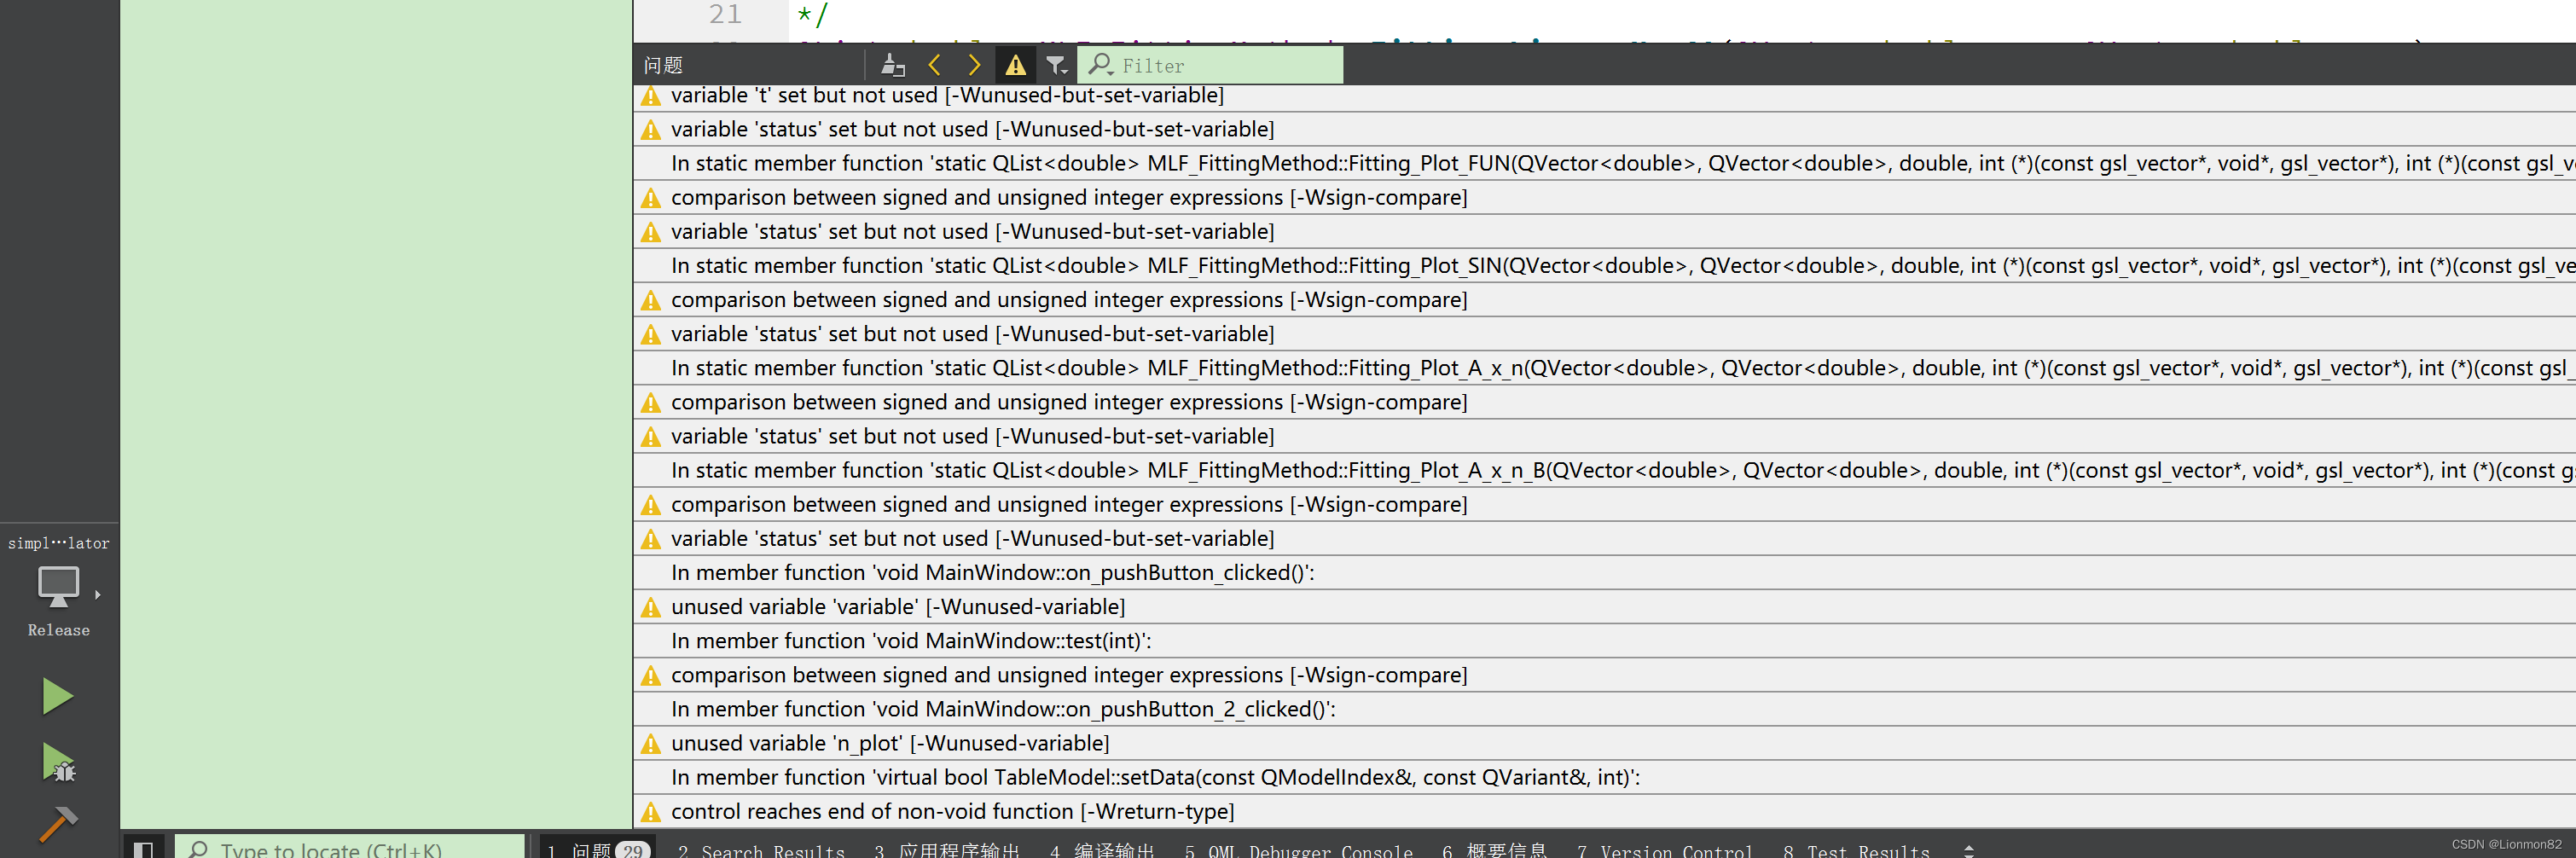The height and width of the screenshot is (858, 2576).
Task: Click warning icon of the Wreturn-type row
Action: click(x=651, y=812)
